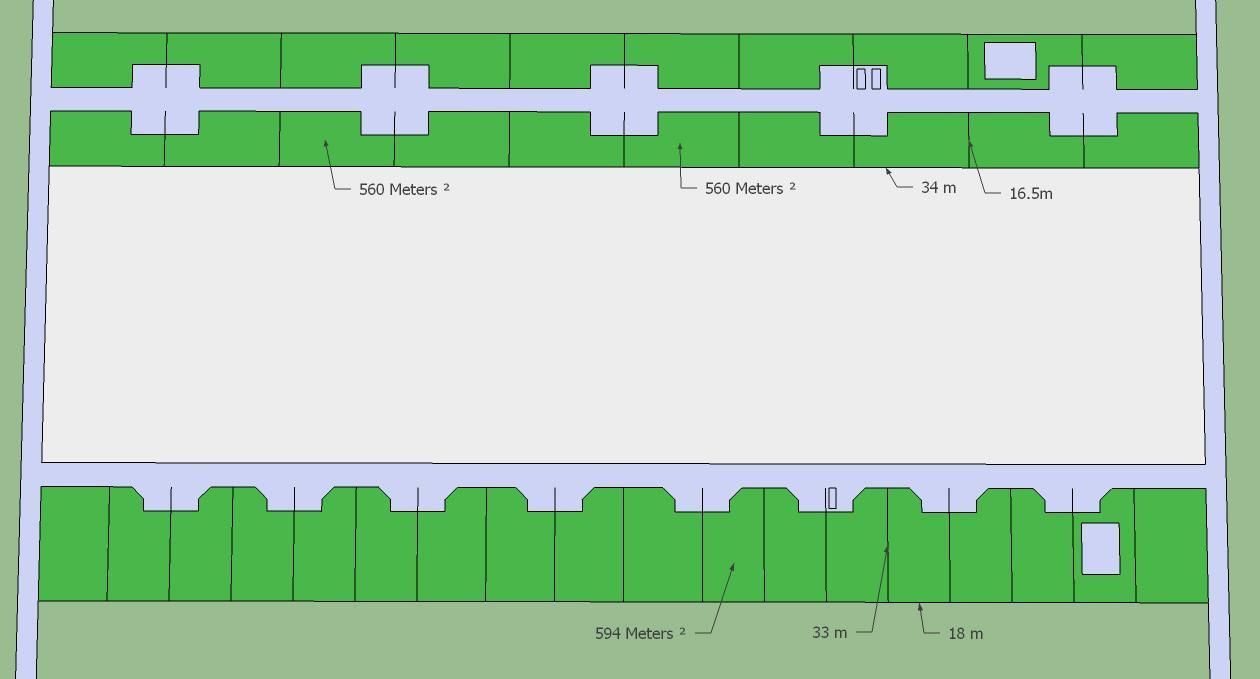This screenshot has height=679, width=1260.
Task: Select the "33 m" dimension label
Action: 829,633
